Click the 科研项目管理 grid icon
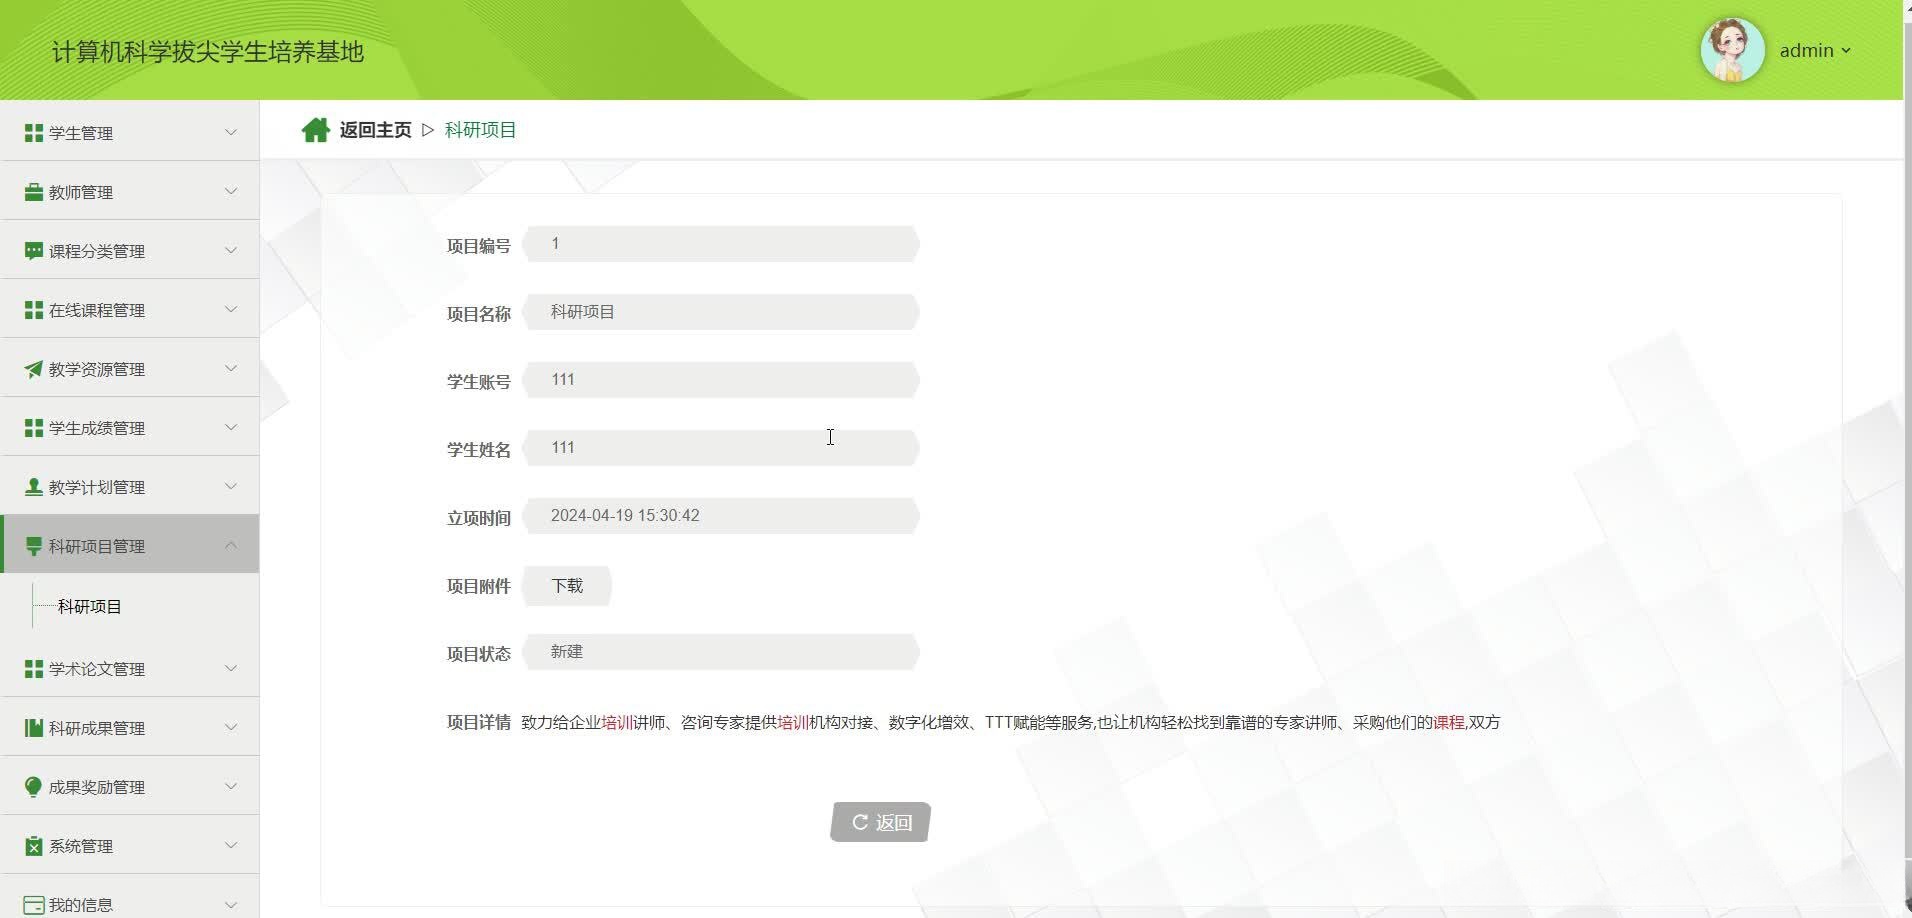The height and width of the screenshot is (918, 1912). [33, 545]
